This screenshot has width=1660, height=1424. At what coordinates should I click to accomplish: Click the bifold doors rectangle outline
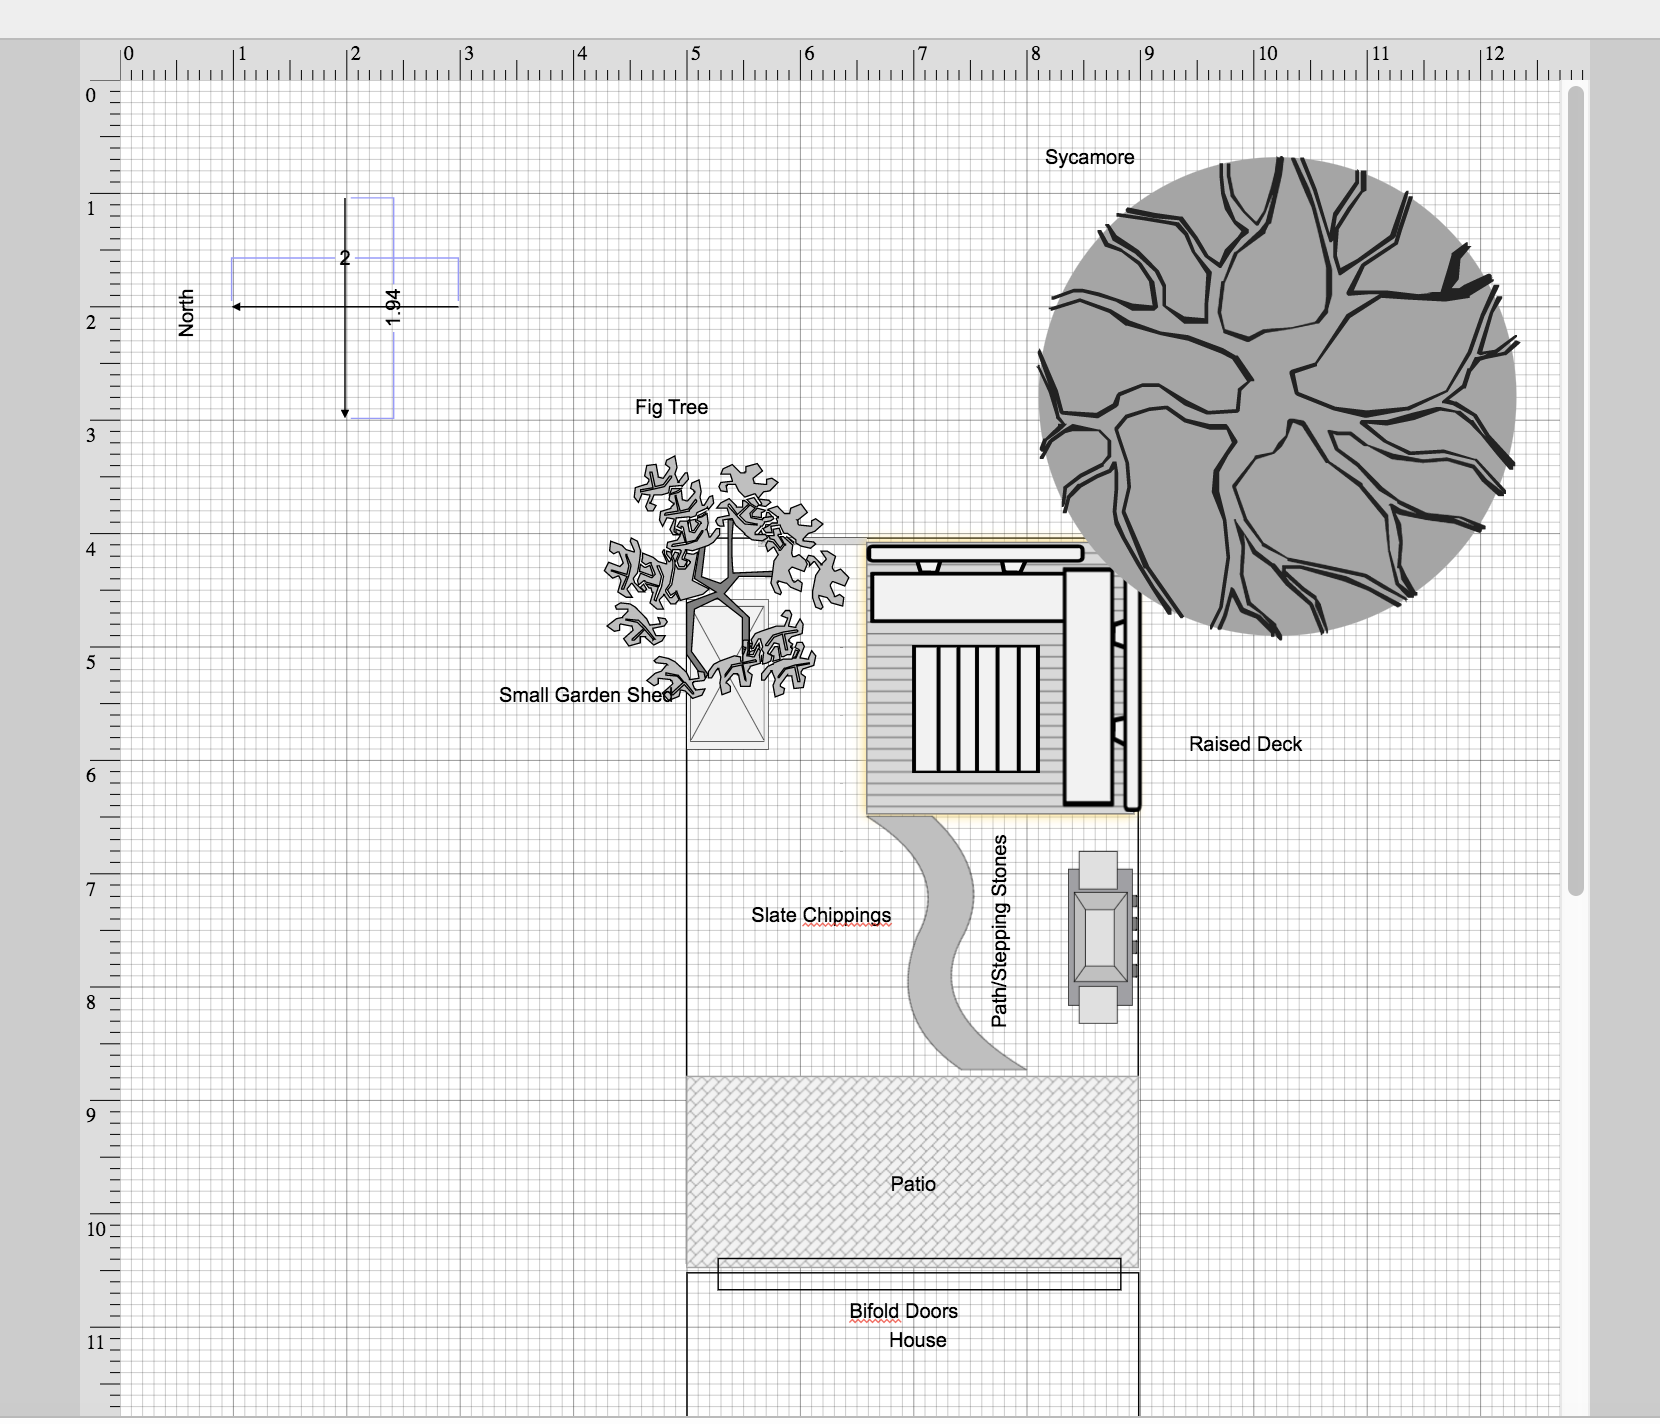[919, 1274]
